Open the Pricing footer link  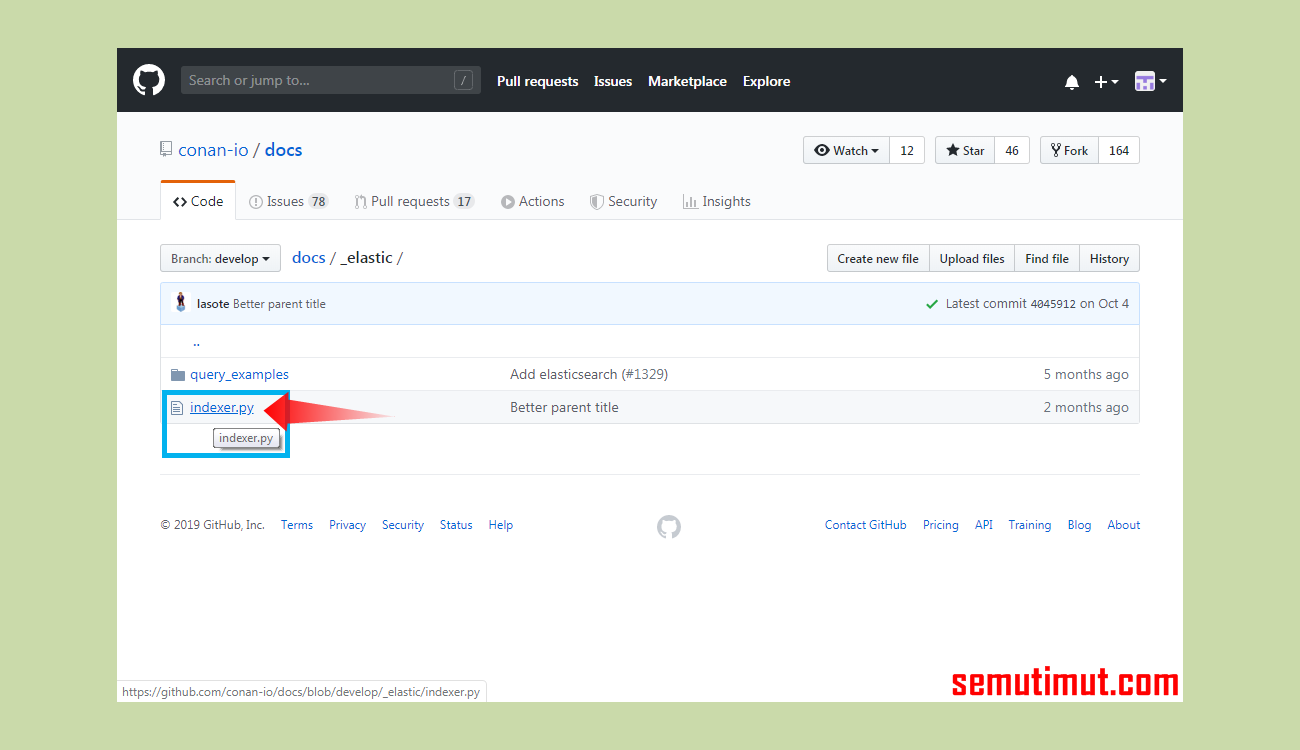click(x=941, y=525)
